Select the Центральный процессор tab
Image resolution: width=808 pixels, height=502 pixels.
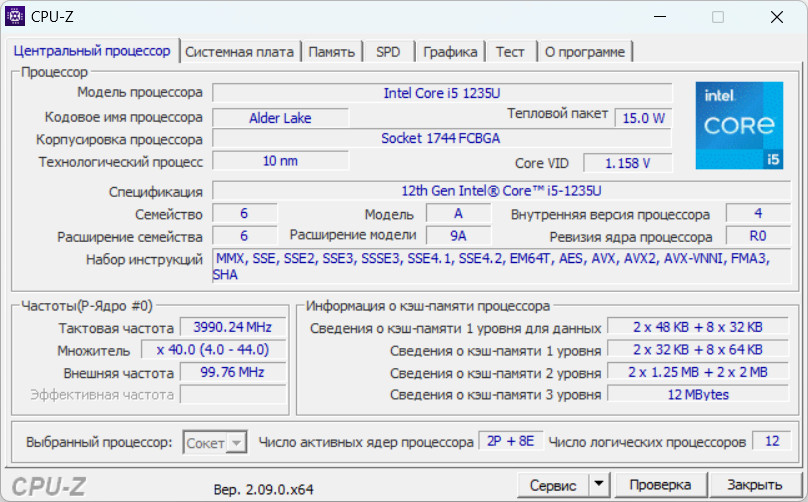[x=92, y=51]
